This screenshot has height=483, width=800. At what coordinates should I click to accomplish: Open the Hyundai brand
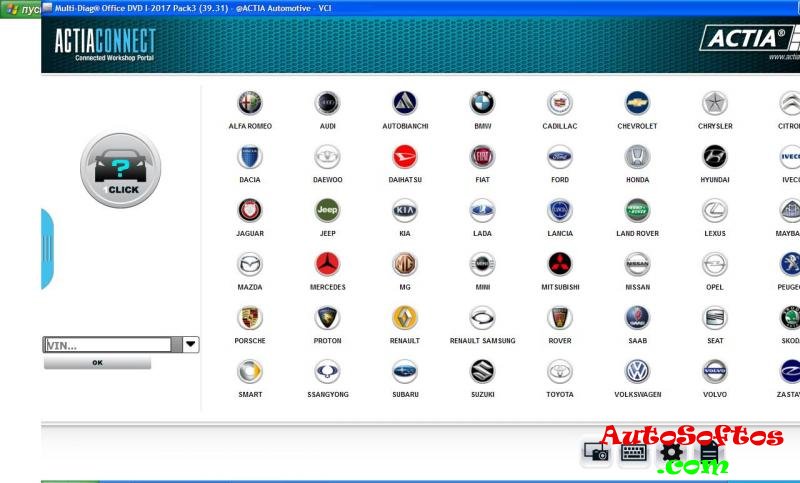point(715,157)
